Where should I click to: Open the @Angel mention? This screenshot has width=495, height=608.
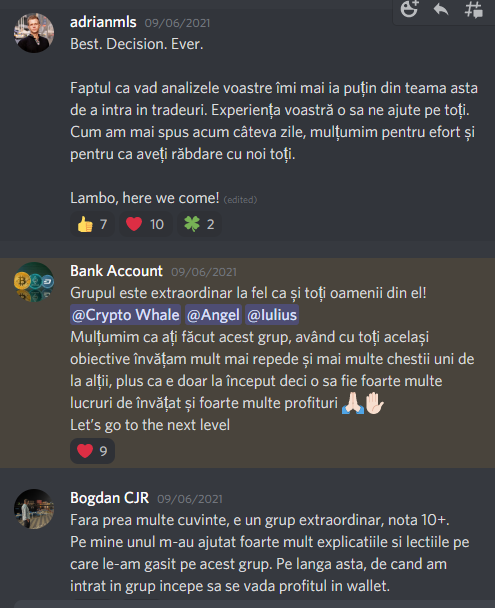213,315
